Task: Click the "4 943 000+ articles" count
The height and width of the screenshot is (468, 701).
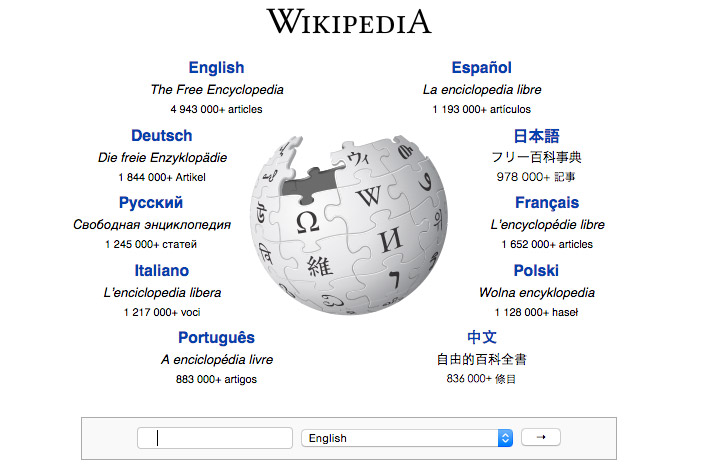Action: tap(216, 109)
